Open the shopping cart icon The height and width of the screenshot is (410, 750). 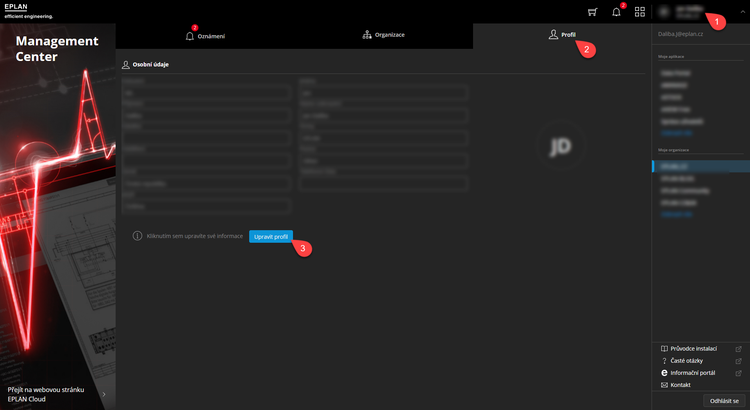592,12
